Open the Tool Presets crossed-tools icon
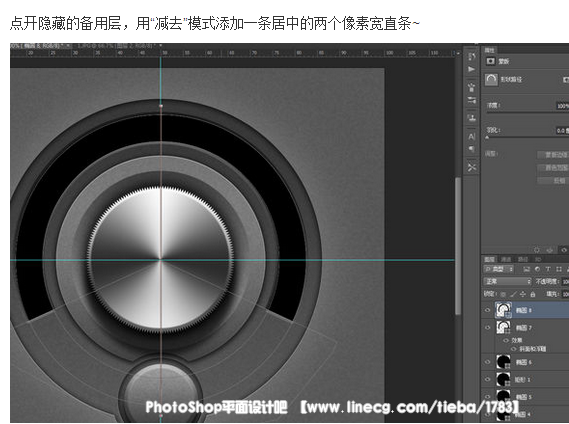Viewport: 569px width, 424px height. 471,167
